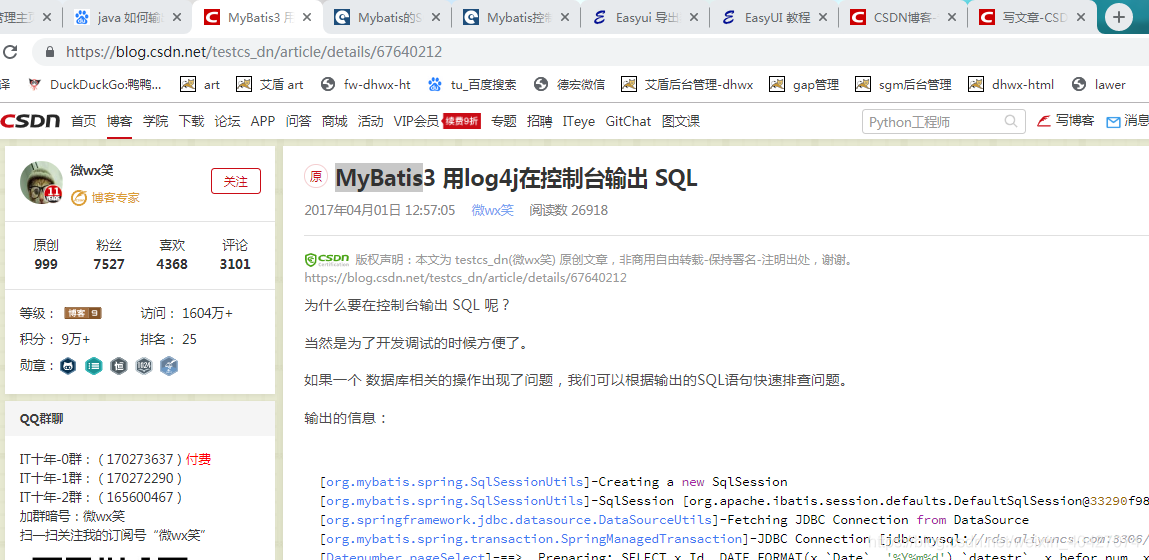The width and height of the screenshot is (1149, 560).
Task: Reload the current page
Action: [10, 52]
